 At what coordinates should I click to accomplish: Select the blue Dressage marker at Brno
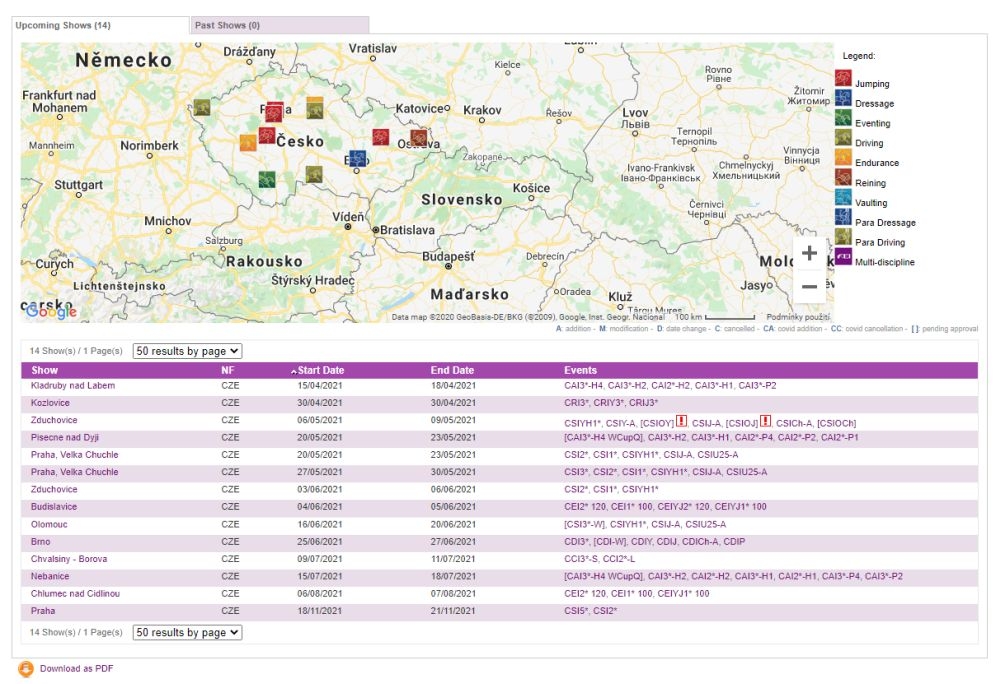(358, 159)
